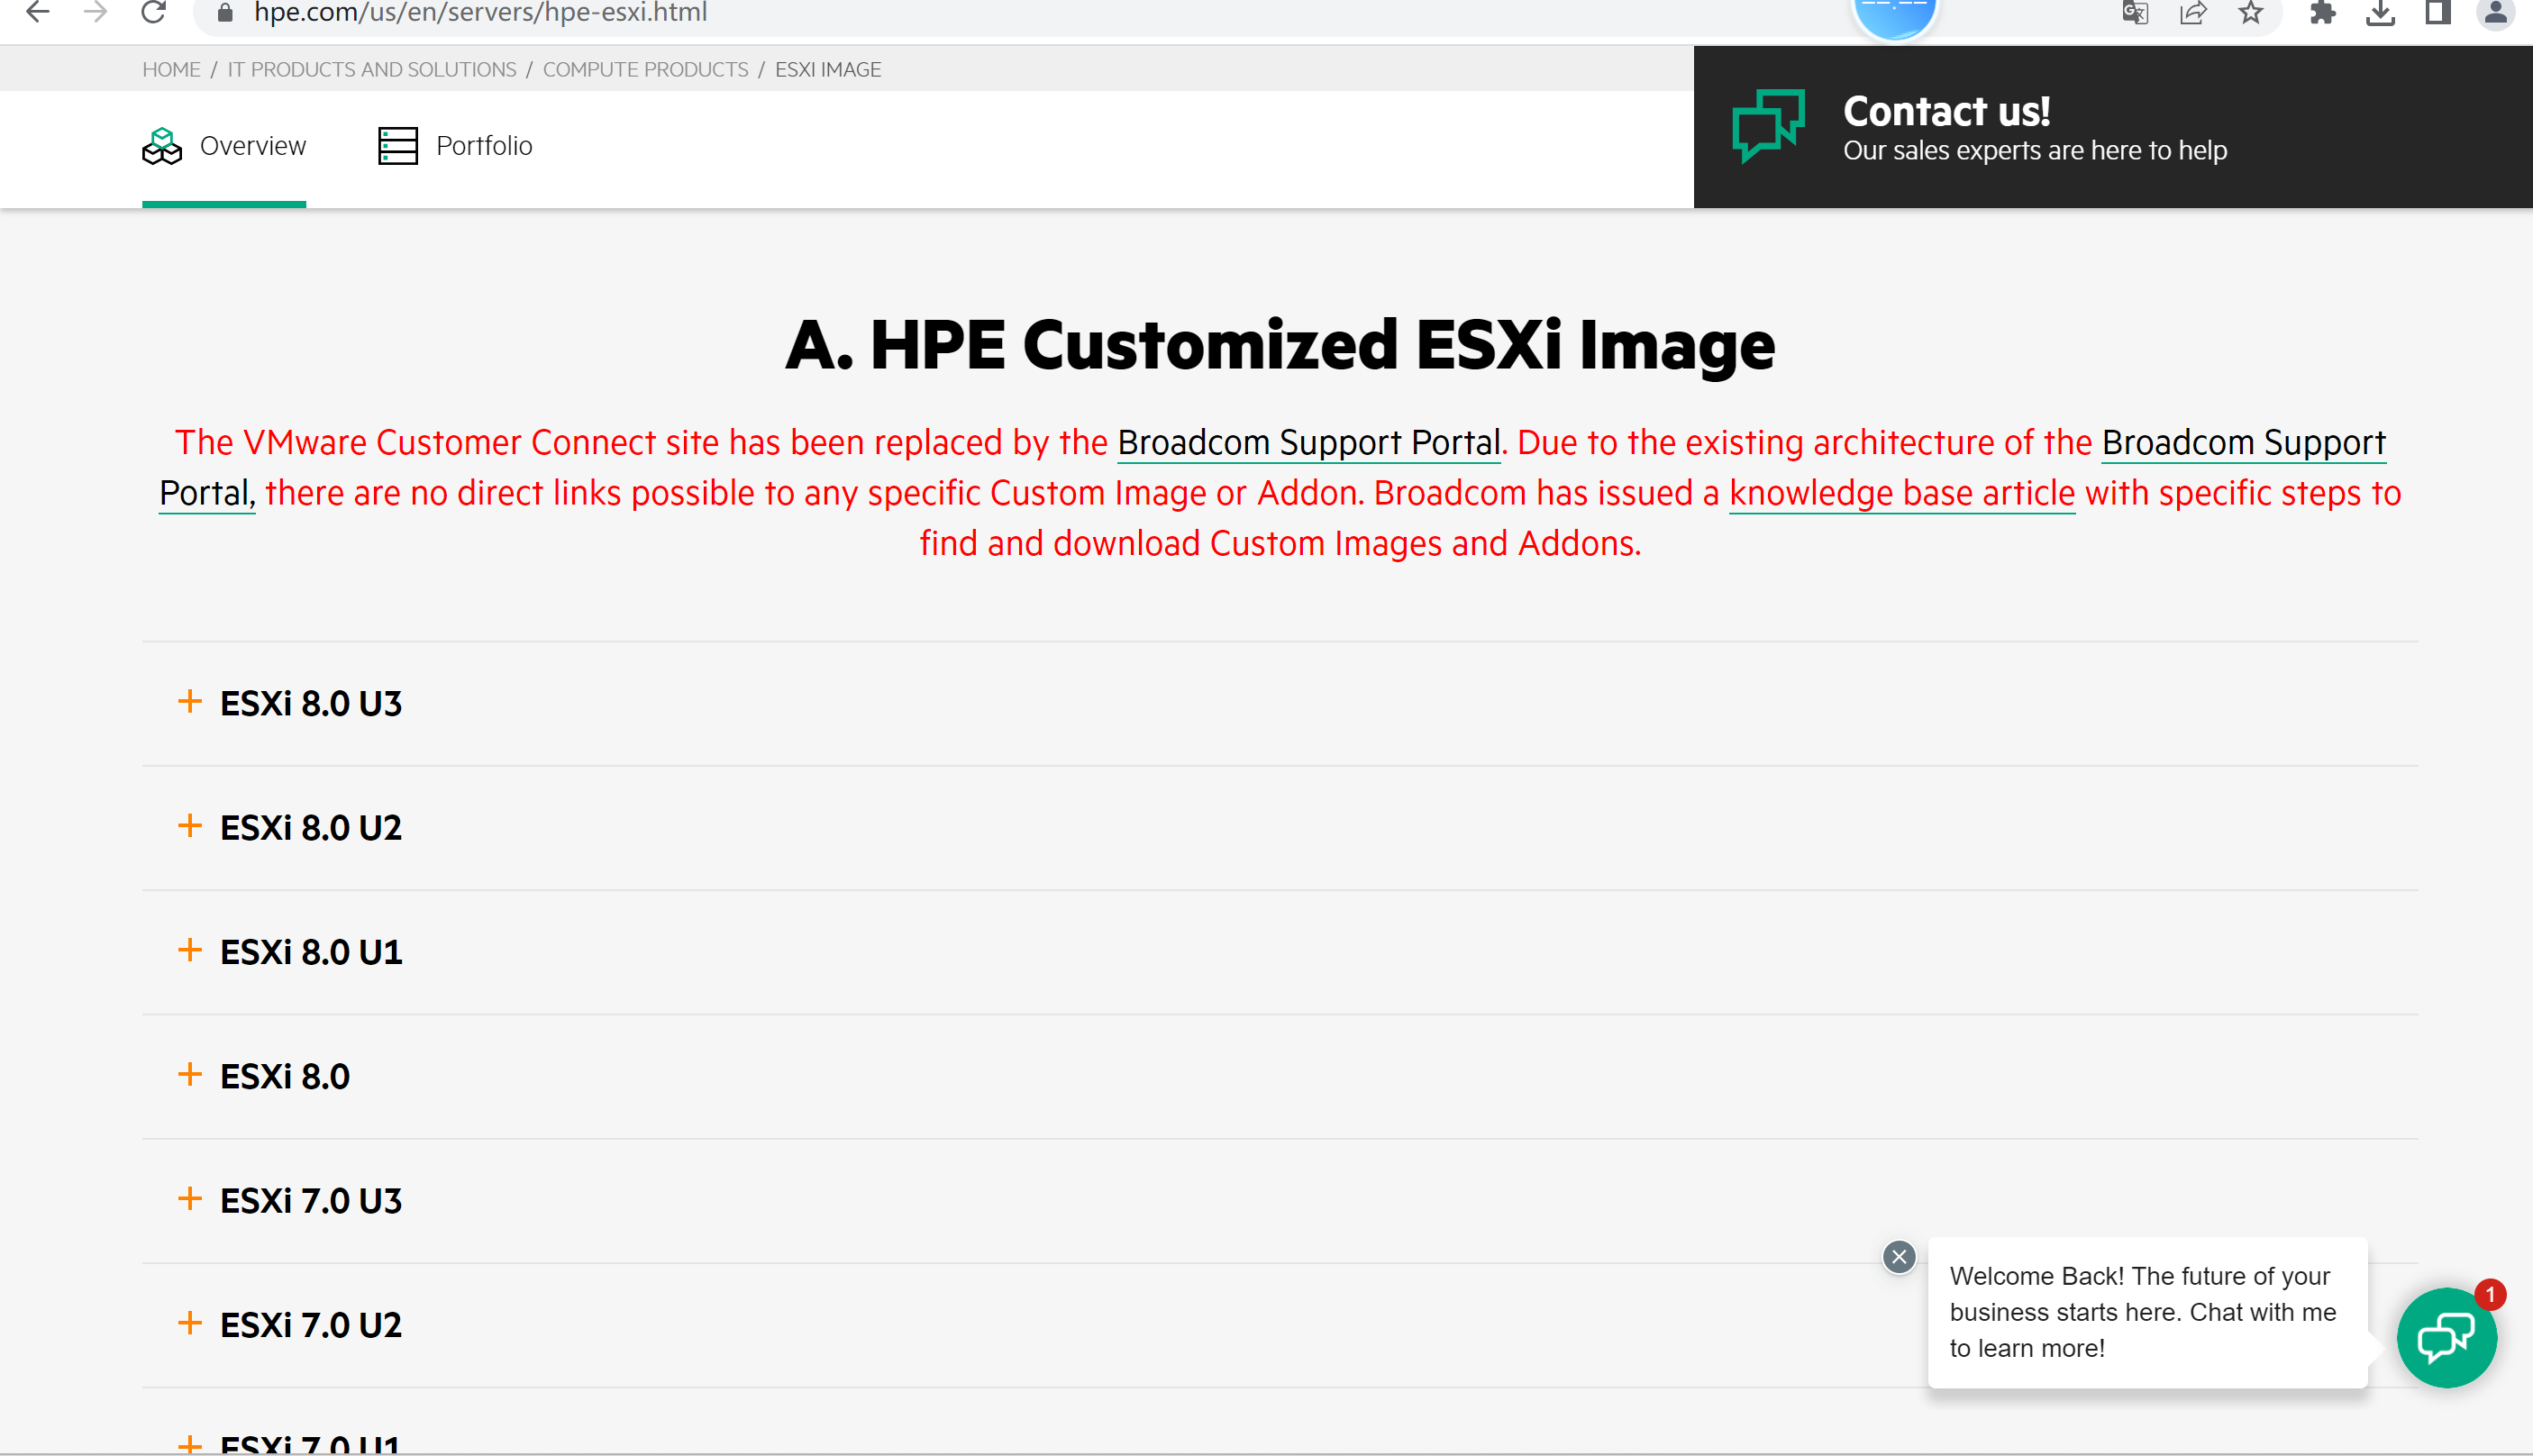
Task: Open first Broadcom Support Portal link
Action: coord(1309,442)
